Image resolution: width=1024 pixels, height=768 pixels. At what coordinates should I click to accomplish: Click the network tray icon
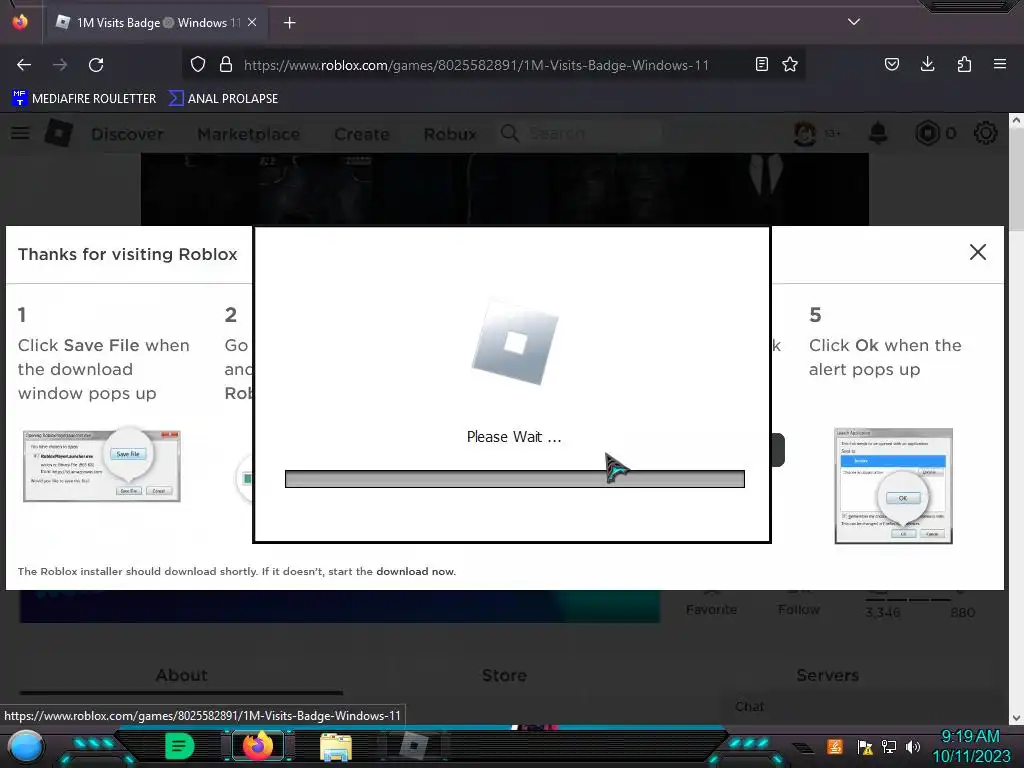click(x=889, y=747)
